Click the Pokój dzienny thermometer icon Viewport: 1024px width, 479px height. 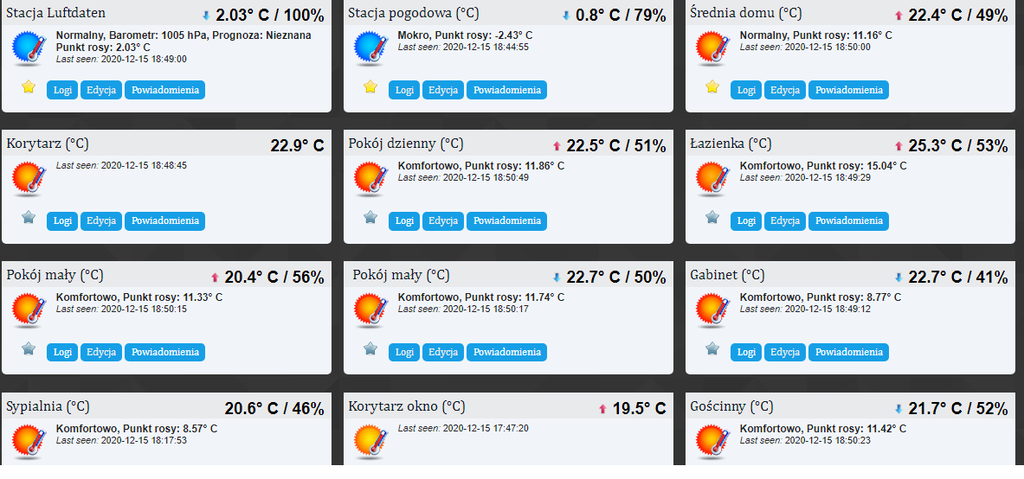point(371,179)
